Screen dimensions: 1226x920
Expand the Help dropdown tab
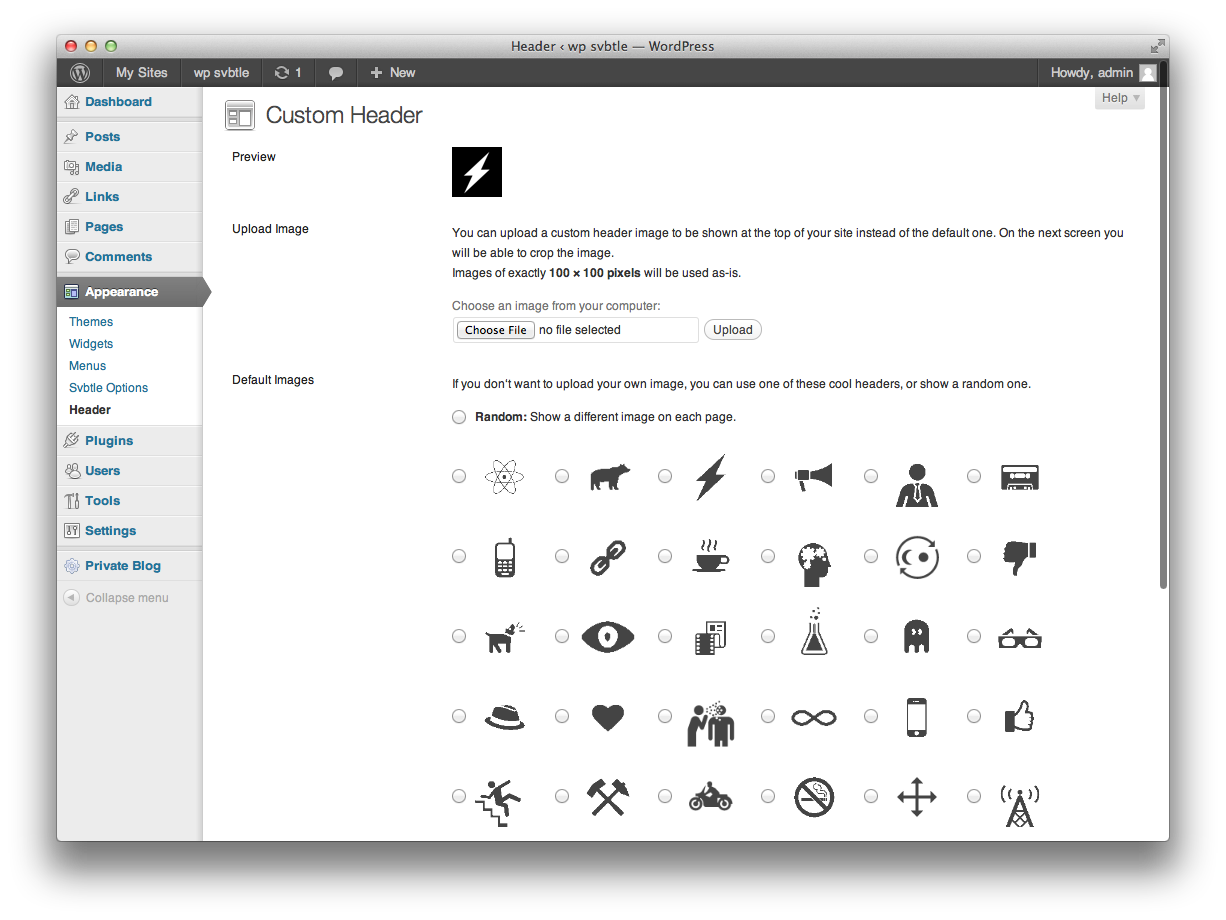click(x=1120, y=98)
